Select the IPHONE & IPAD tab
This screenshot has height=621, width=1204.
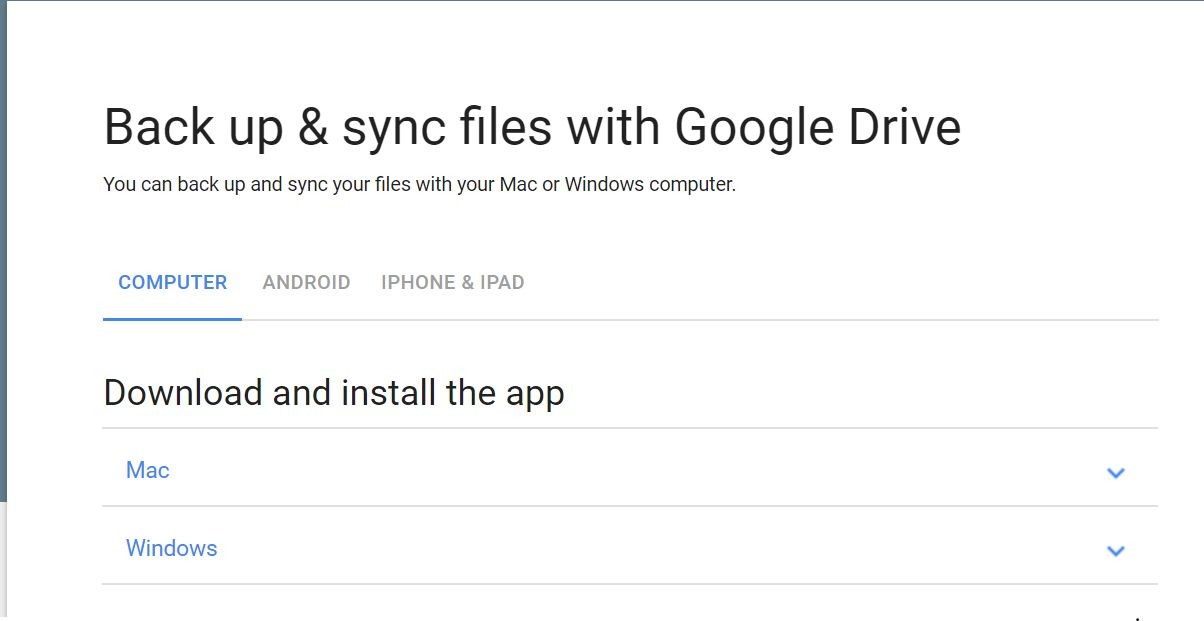(453, 283)
